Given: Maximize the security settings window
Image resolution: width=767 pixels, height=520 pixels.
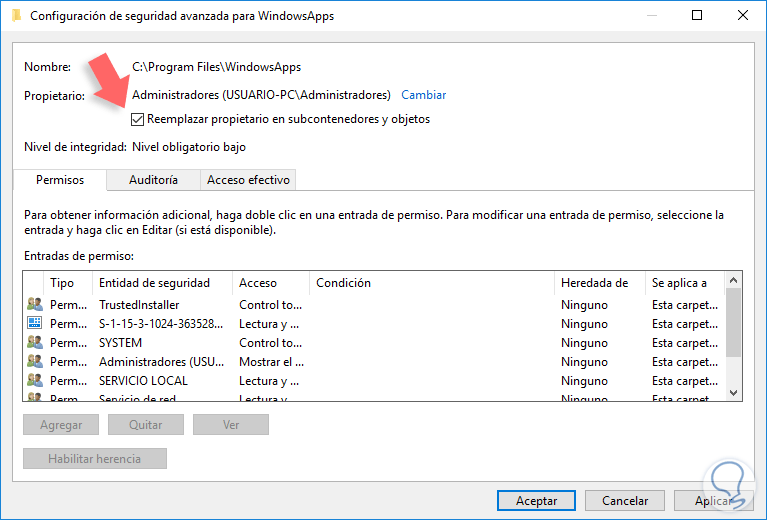Looking at the screenshot, I should click(697, 15).
